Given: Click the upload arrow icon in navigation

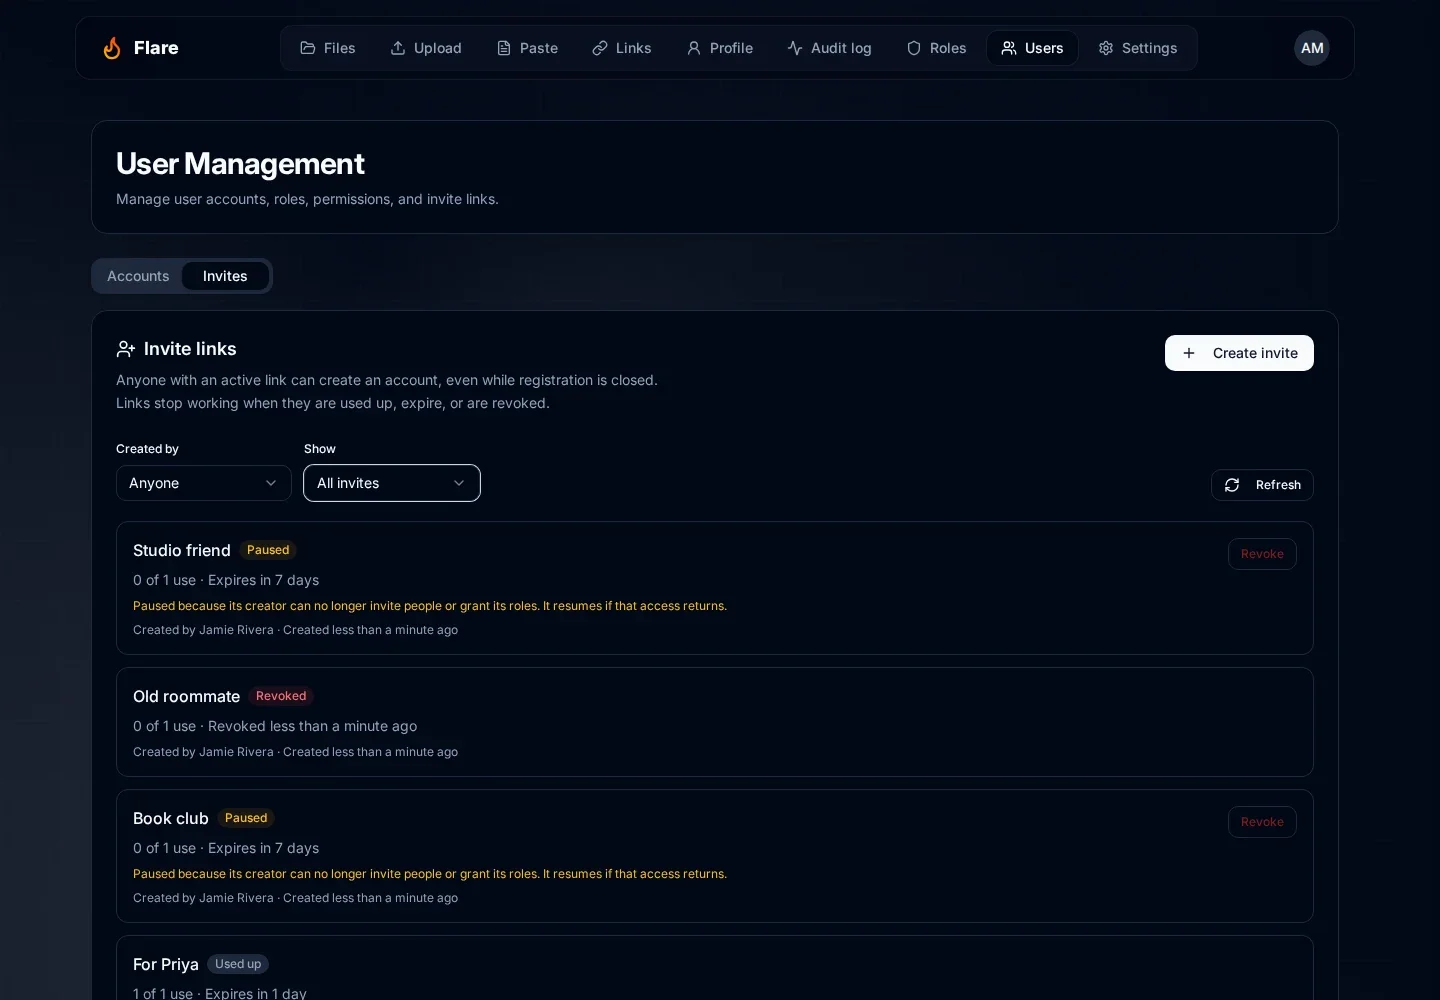Looking at the screenshot, I should [x=398, y=48].
